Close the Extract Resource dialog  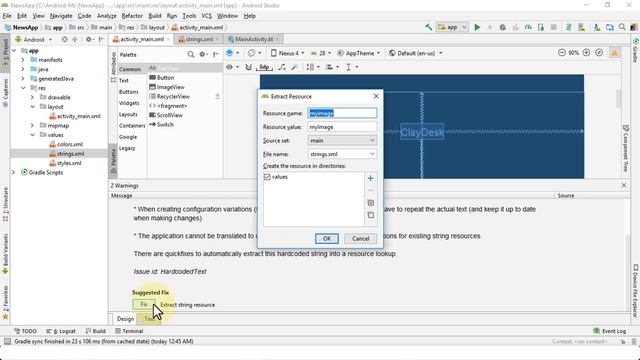pyautogui.click(x=376, y=96)
